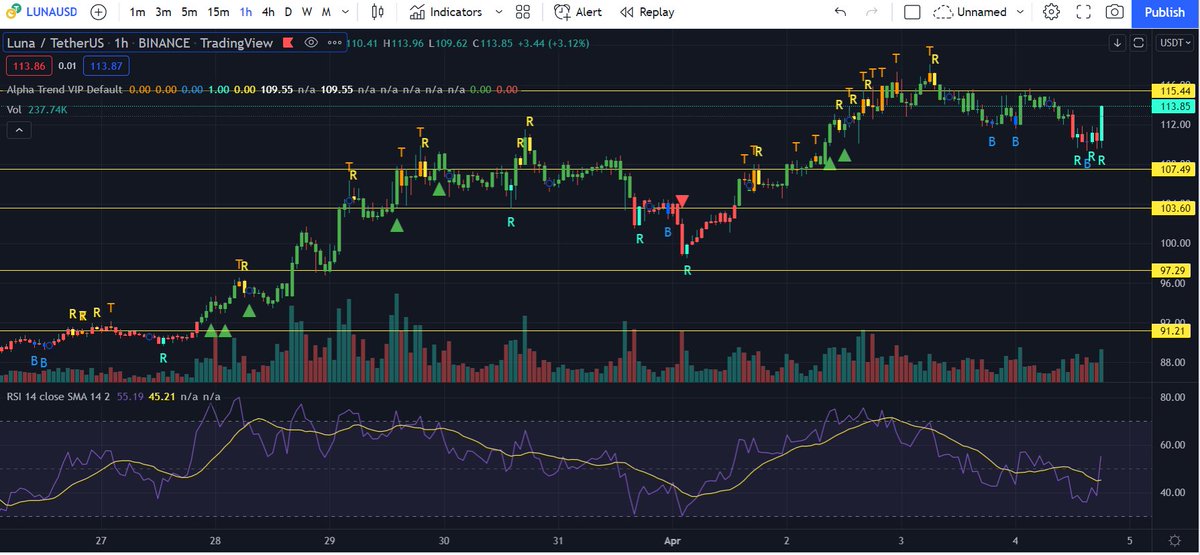Click the Apr label on time axis
The height and width of the screenshot is (555, 1200).
(x=672, y=539)
